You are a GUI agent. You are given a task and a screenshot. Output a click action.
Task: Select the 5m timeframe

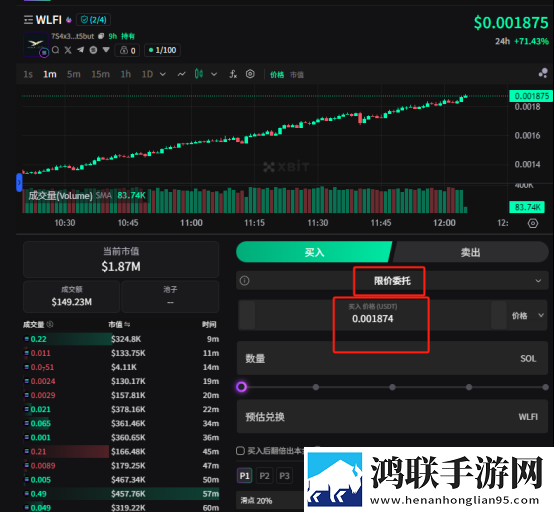(73, 74)
